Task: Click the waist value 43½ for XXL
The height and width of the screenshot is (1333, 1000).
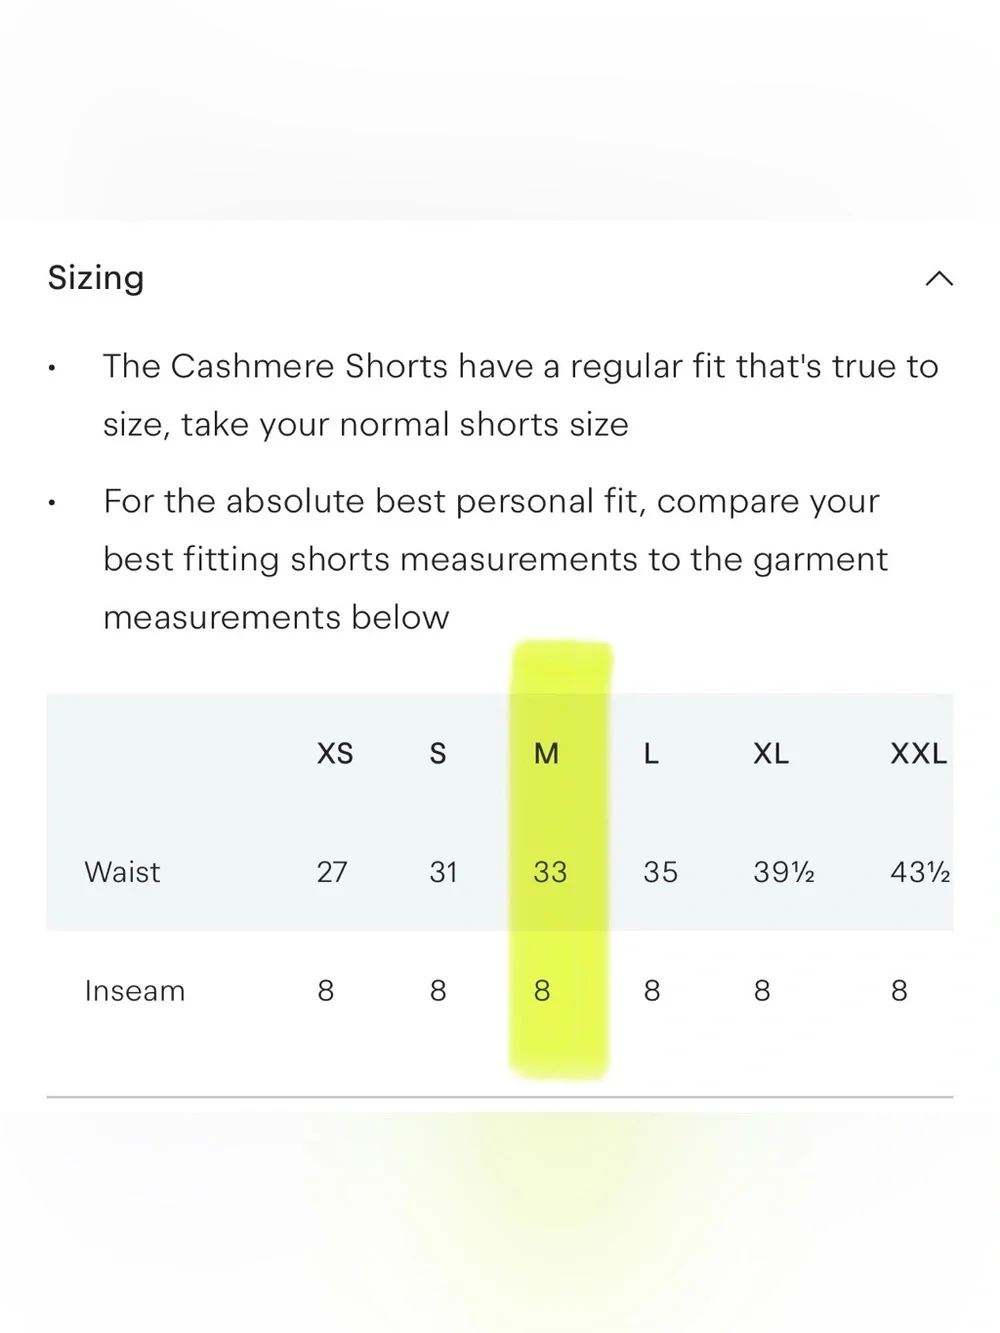Action: tap(920, 872)
